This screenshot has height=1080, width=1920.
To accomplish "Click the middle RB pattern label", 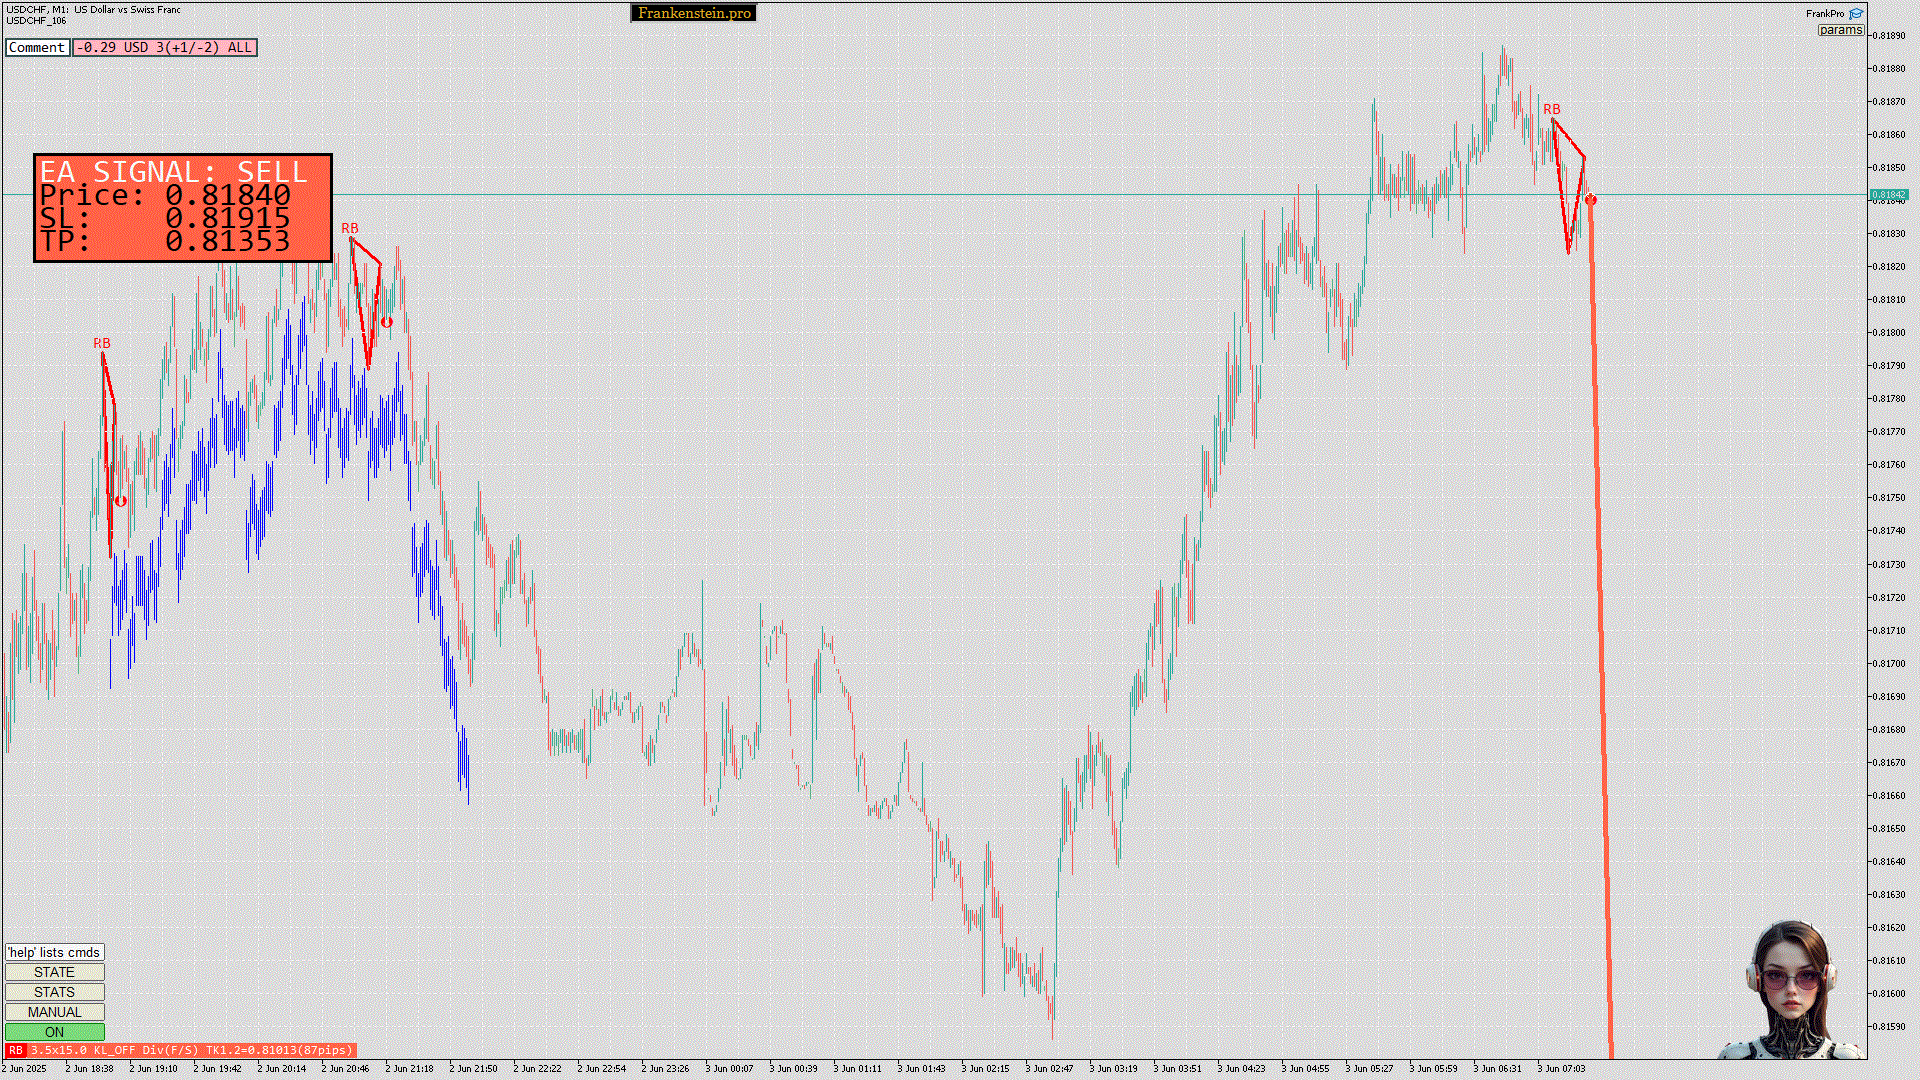I will pyautogui.click(x=349, y=228).
